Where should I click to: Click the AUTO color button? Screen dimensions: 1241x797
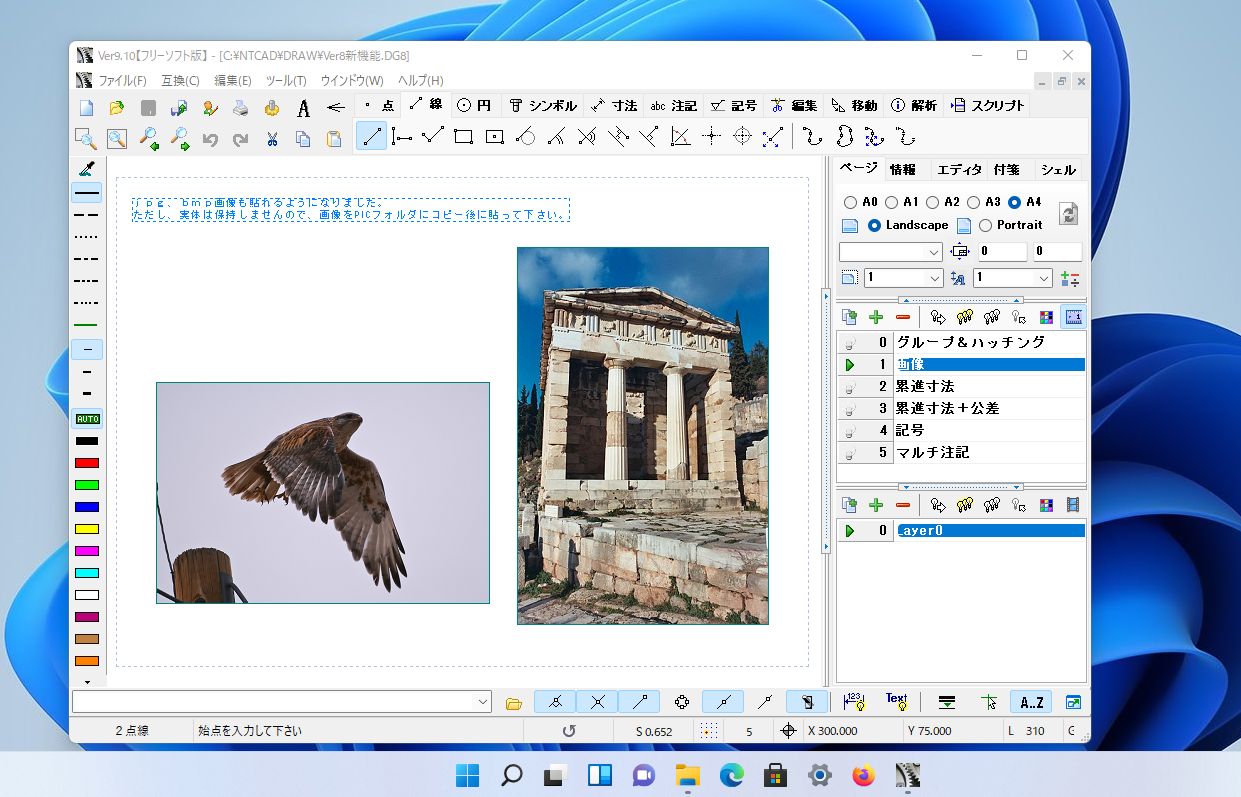[x=87, y=419]
